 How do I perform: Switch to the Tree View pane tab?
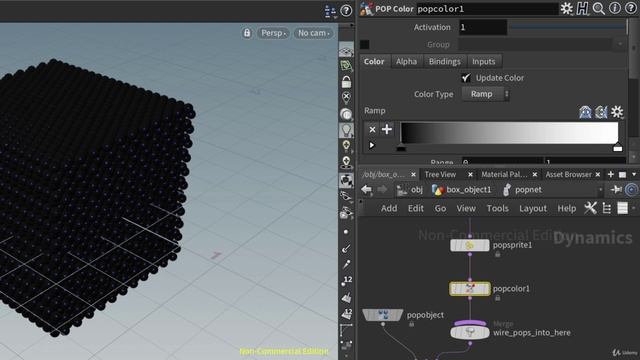point(440,174)
